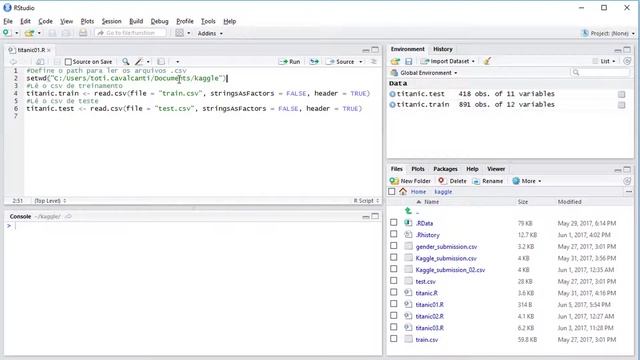Open console working directory arrow icon

(68, 216)
